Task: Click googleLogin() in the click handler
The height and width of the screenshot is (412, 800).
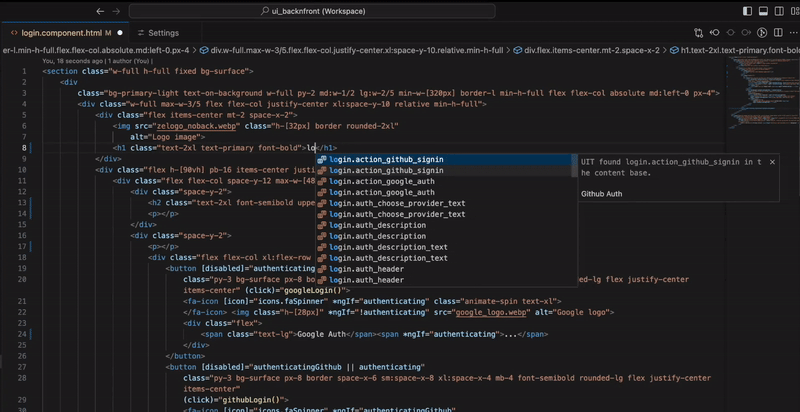Action: (x=314, y=290)
